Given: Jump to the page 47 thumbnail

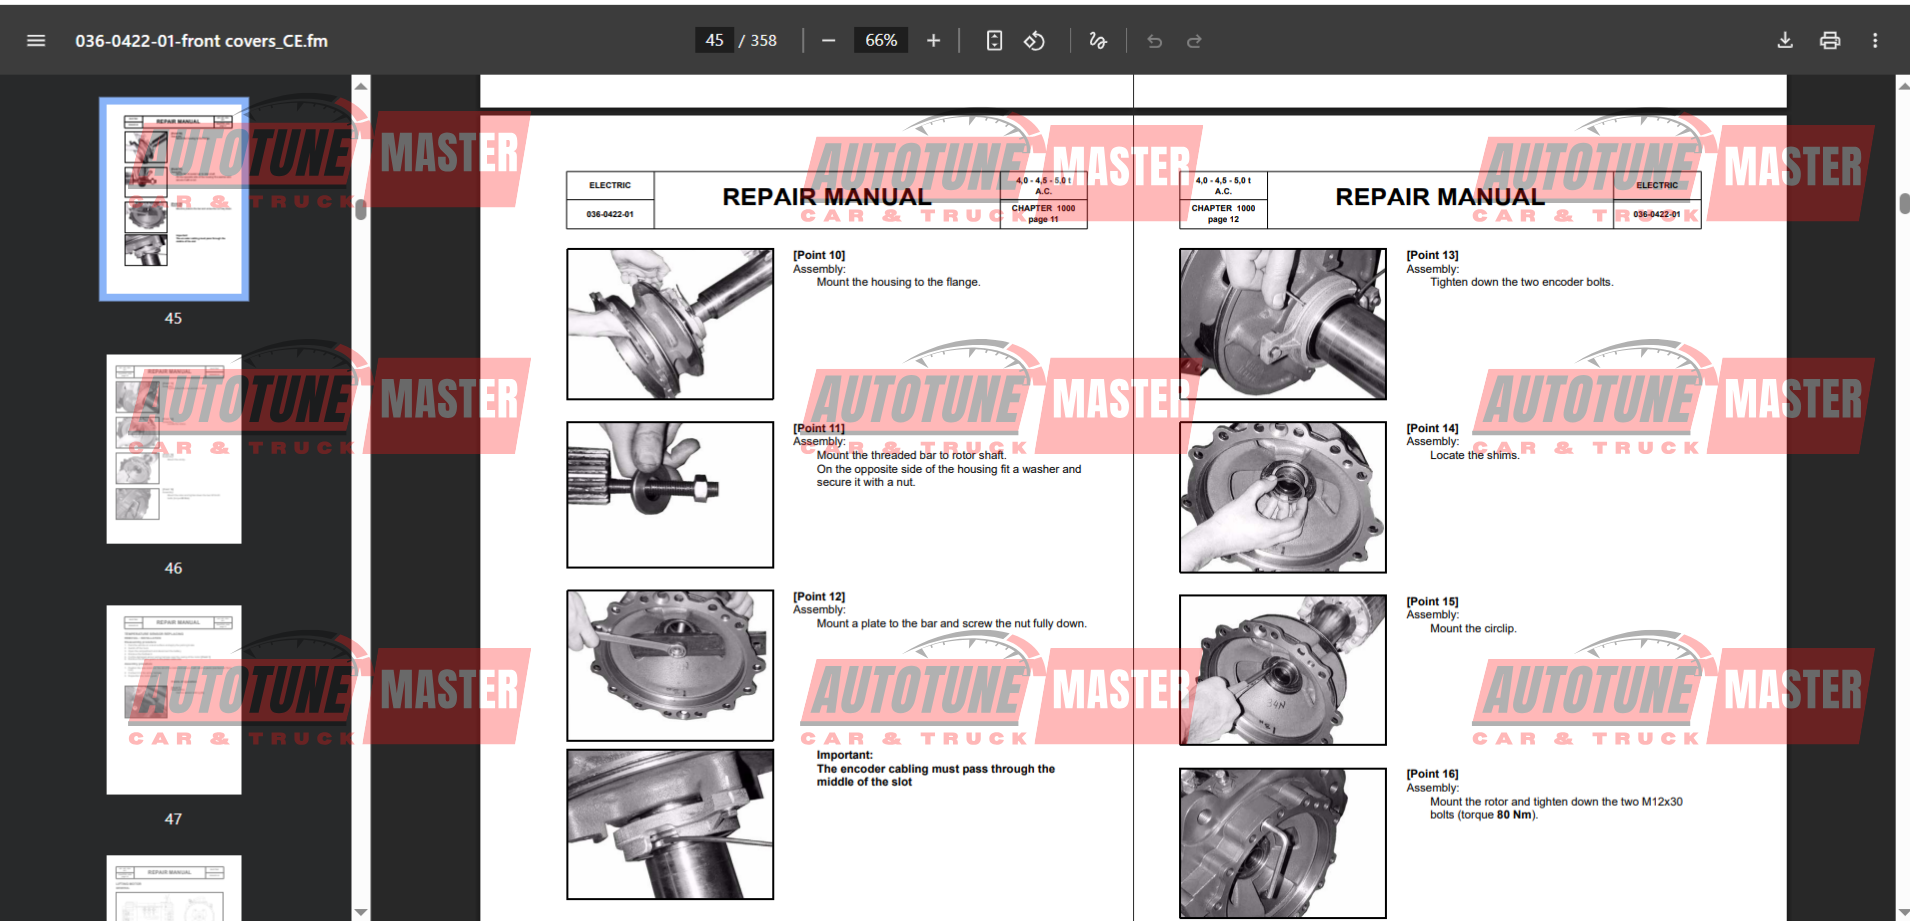Looking at the screenshot, I should [x=174, y=699].
